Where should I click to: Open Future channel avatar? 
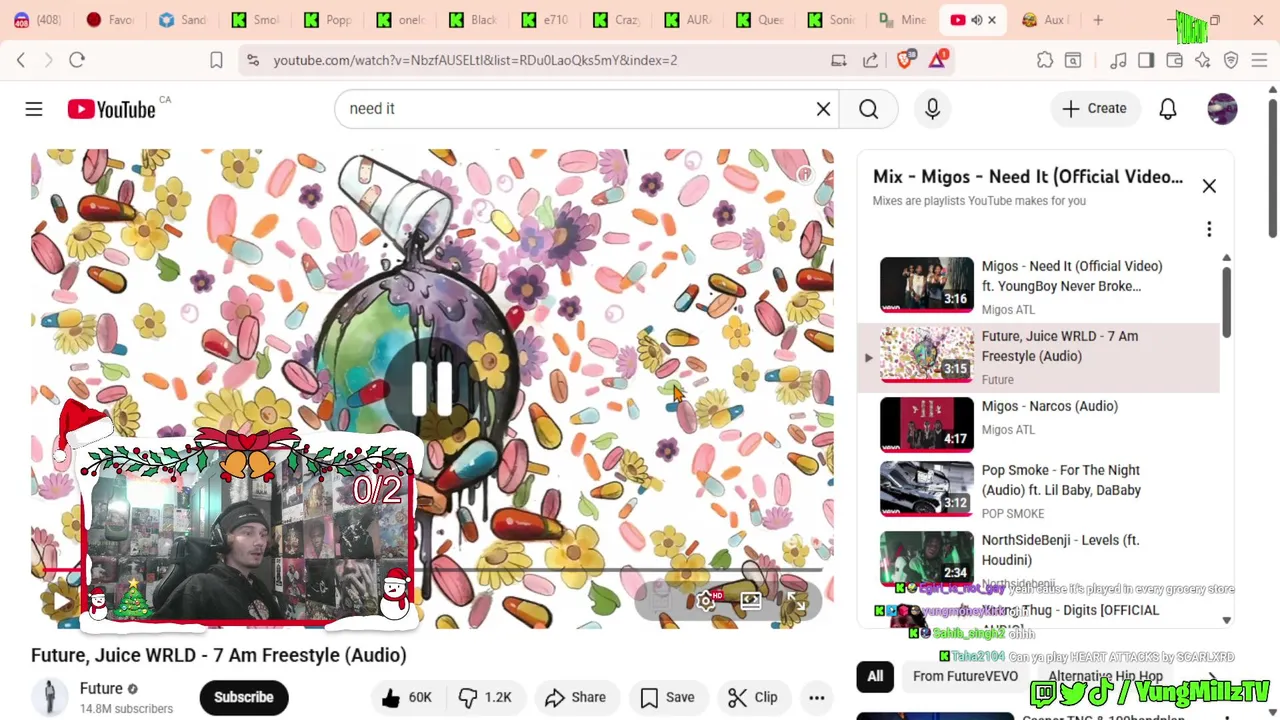(x=49, y=697)
